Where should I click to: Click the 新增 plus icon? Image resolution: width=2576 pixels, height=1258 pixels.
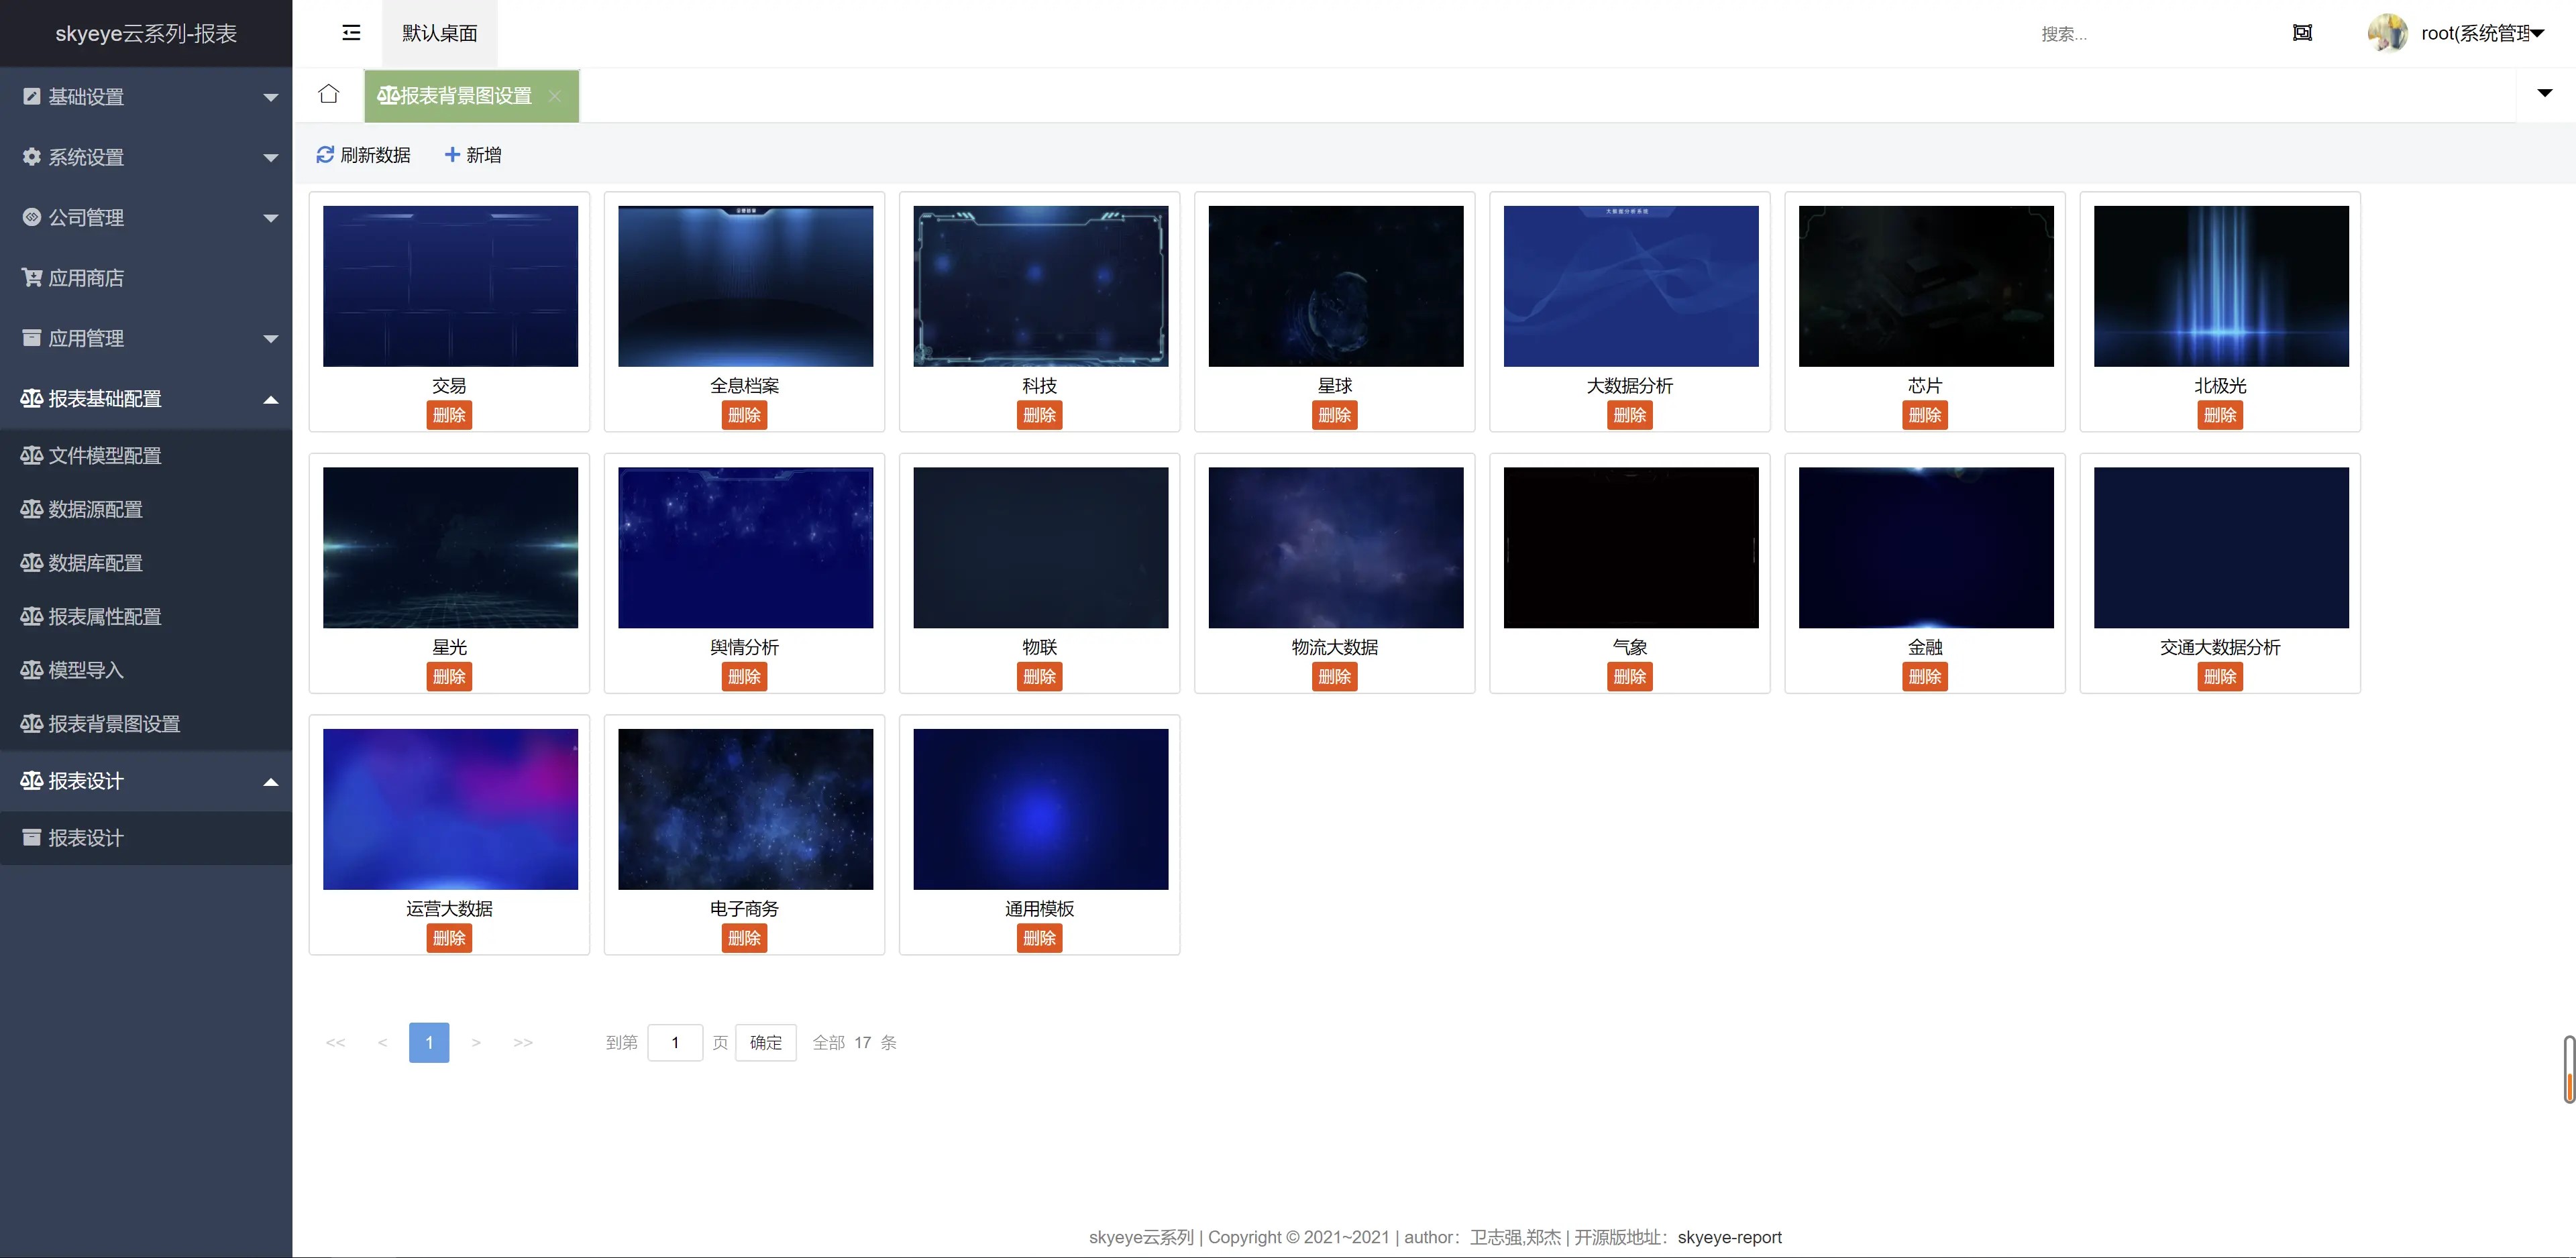coord(452,155)
